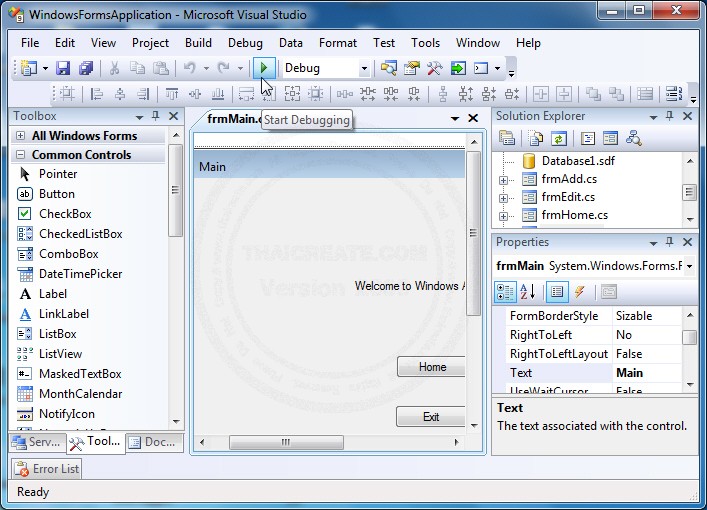Click the Redo arrow icon
This screenshot has width=707, height=510.
224,68
